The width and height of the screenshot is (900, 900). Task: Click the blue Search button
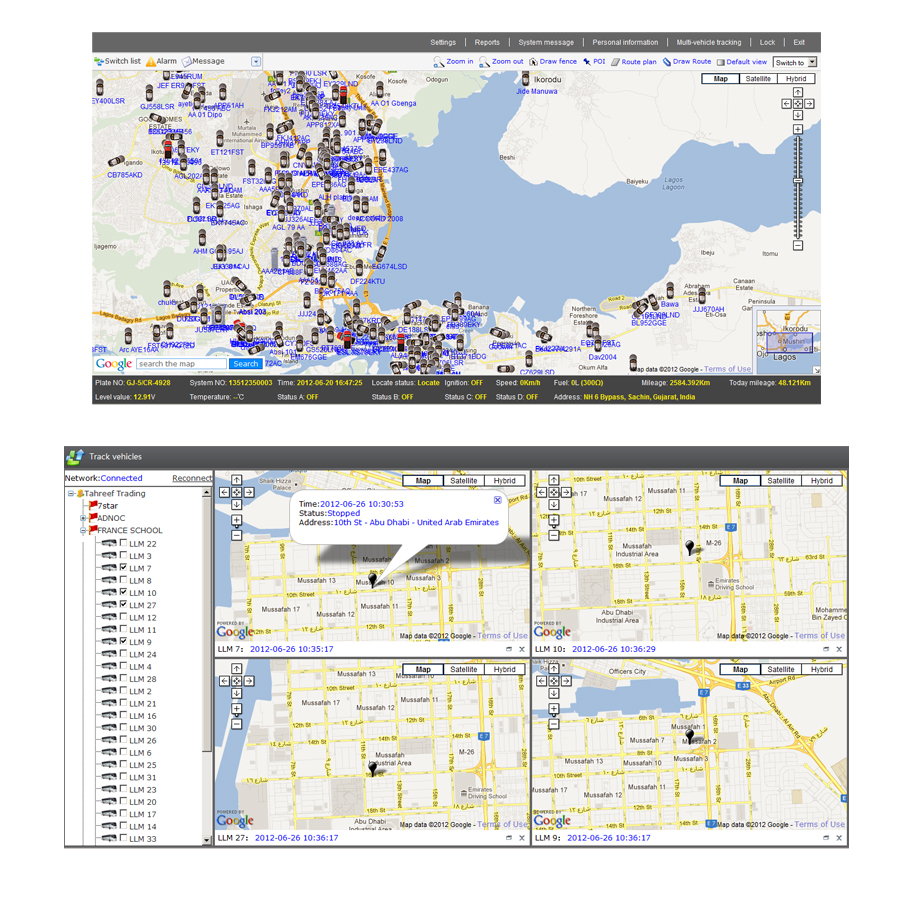(246, 364)
